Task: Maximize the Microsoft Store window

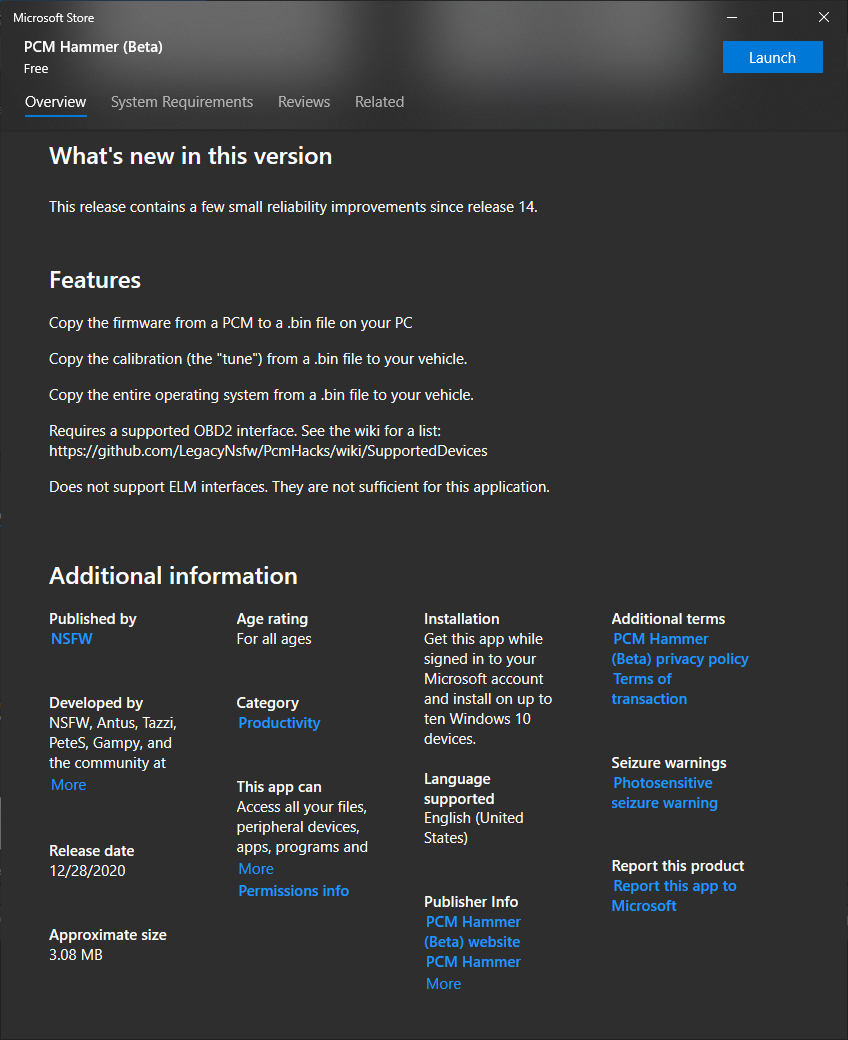Action: click(778, 17)
